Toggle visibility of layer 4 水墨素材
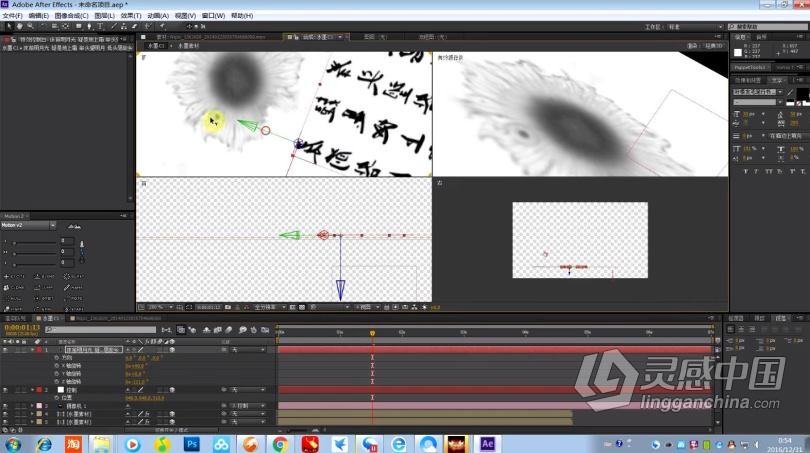810x453 pixels. tap(5, 414)
